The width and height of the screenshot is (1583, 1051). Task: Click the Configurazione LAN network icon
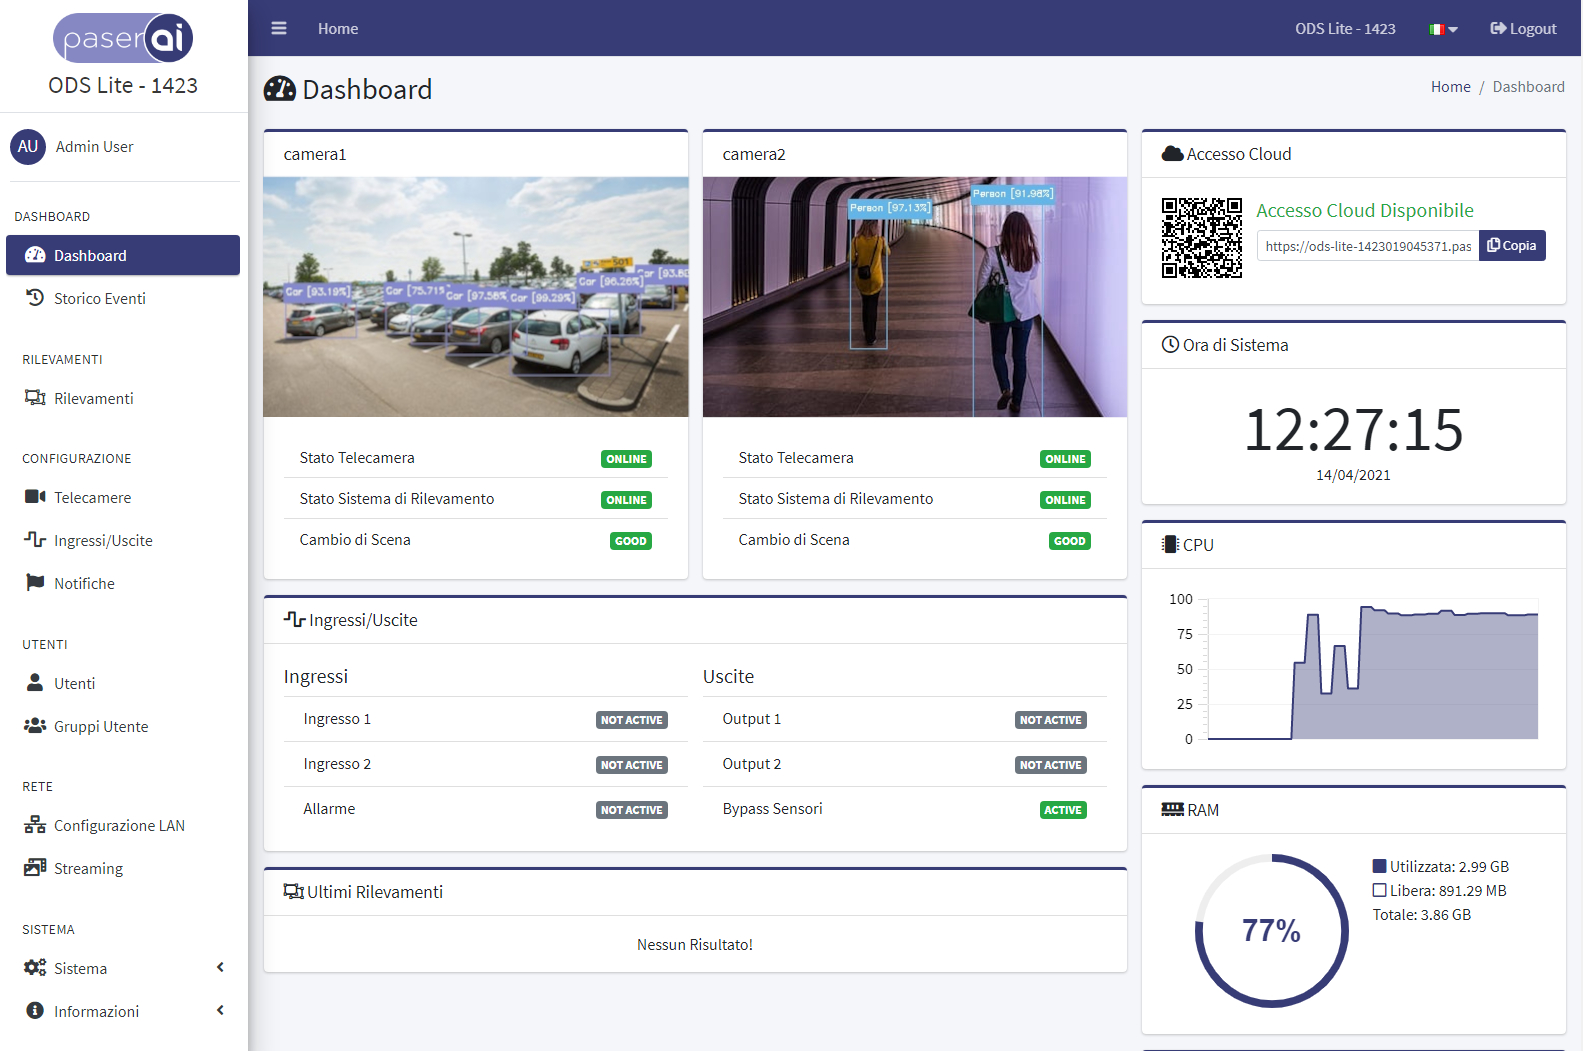coord(35,825)
